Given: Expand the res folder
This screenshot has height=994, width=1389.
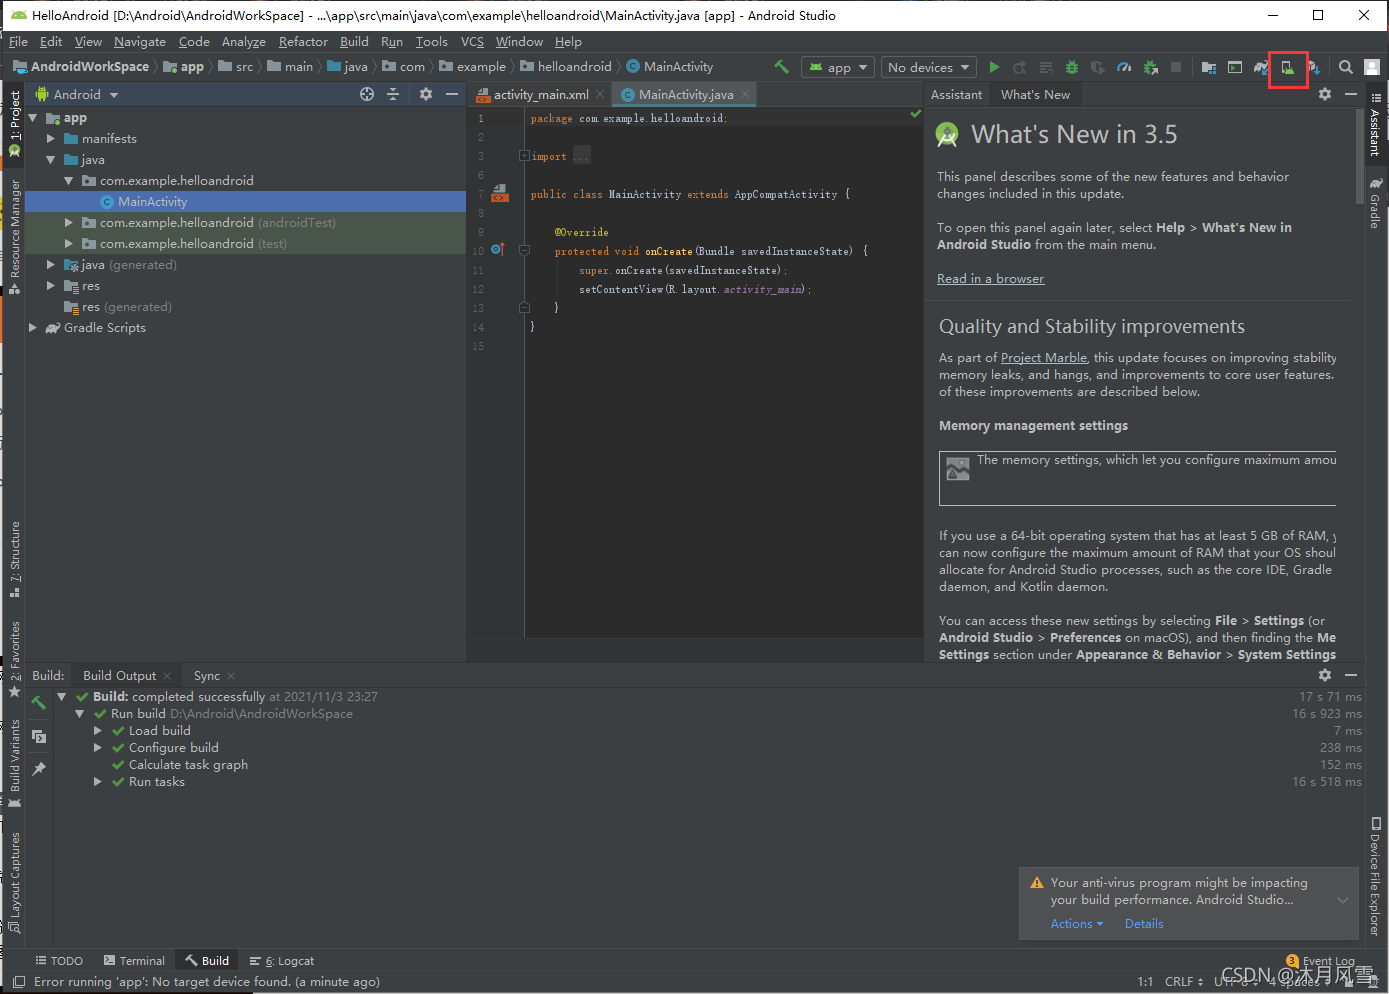Looking at the screenshot, I should (51, 286).
